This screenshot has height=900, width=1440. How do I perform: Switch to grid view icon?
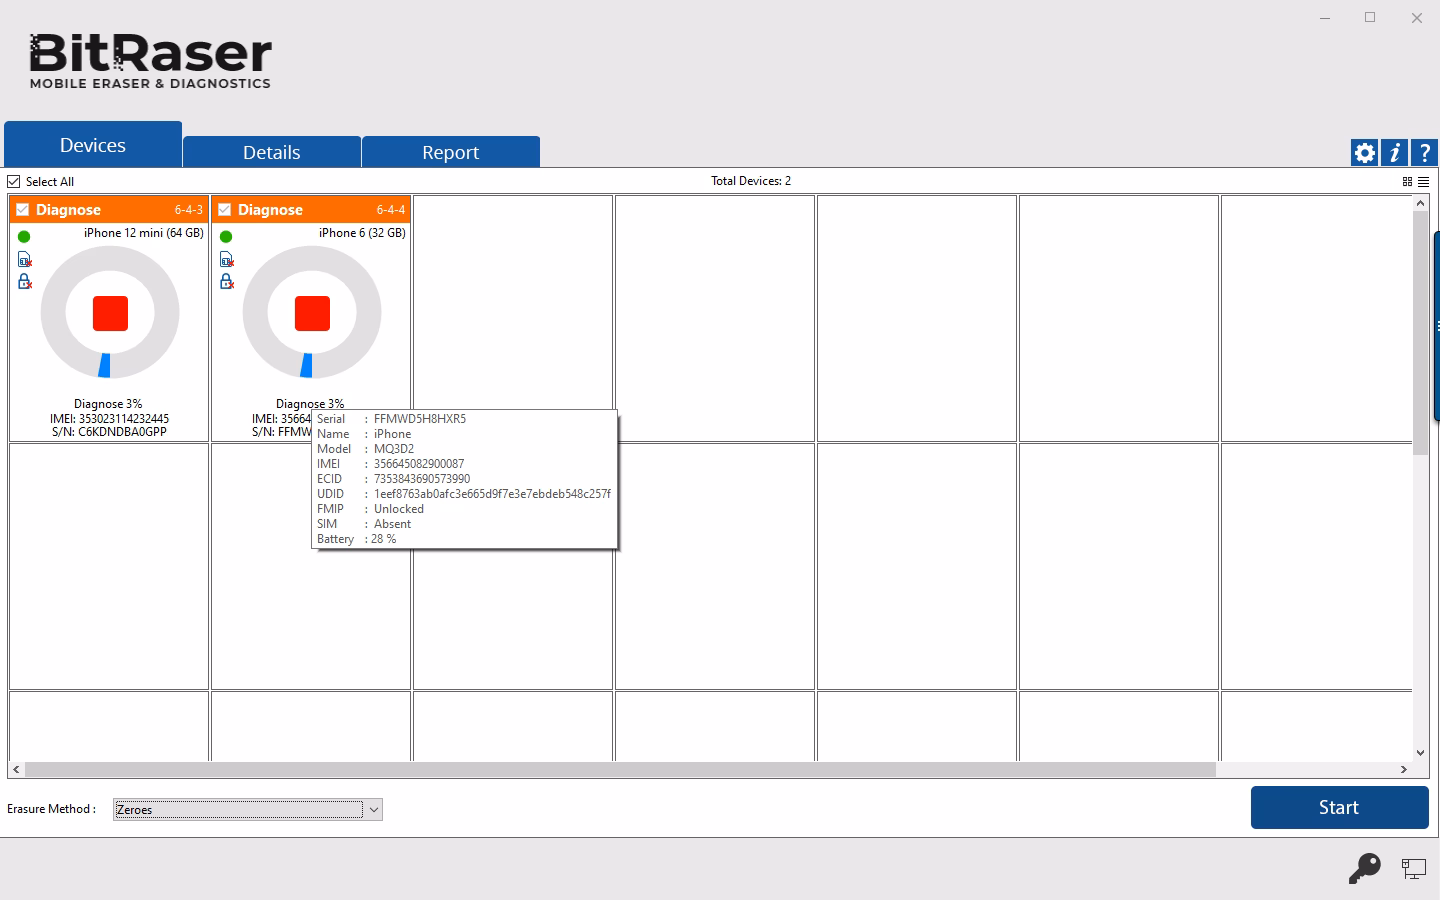click(1407, 182)
